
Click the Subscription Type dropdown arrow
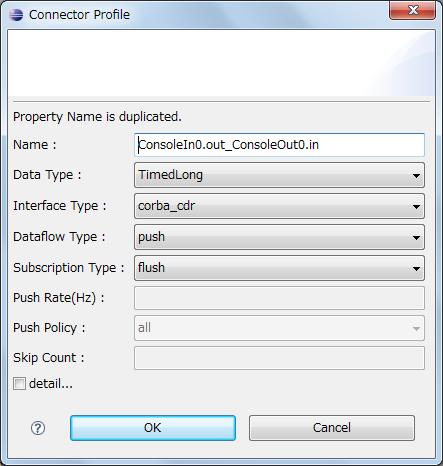(x=416, y=269)
